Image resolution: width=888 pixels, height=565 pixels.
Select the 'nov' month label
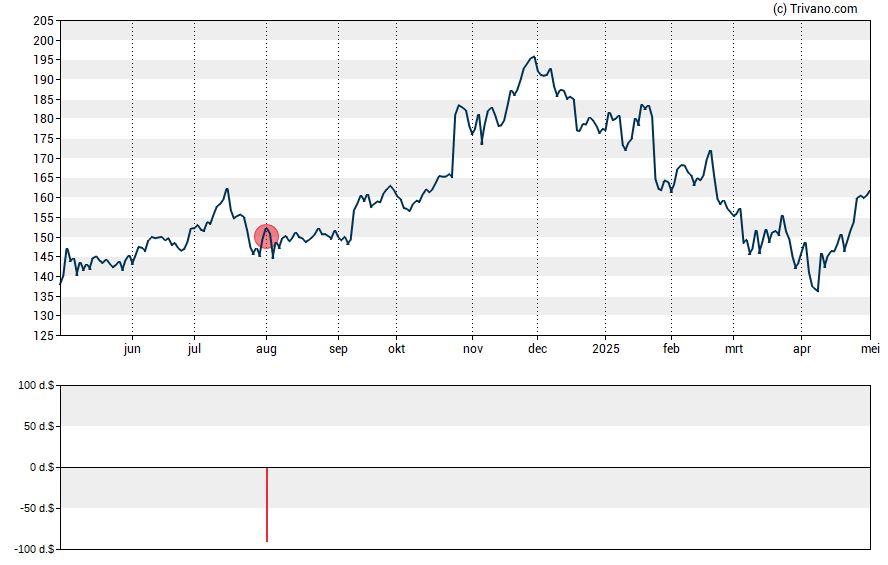click(473, 349)
